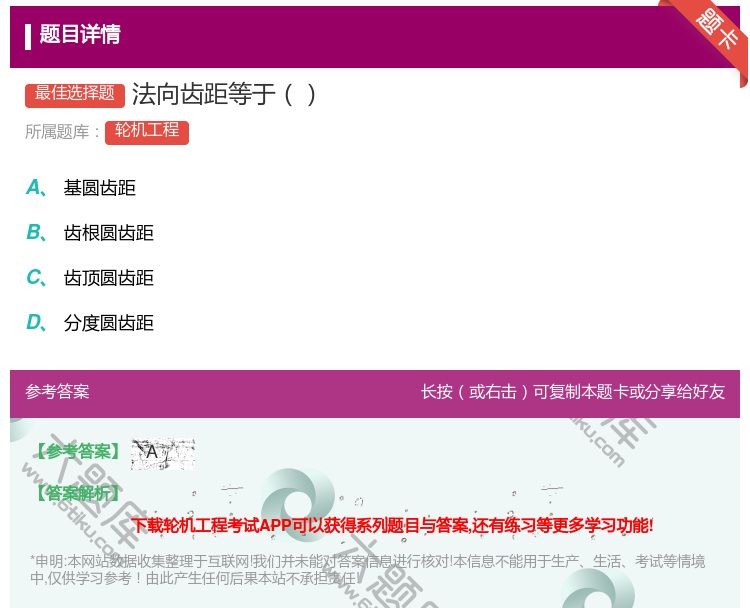
Task: Click the 题目详情 header title
Action: [x=80, y=34]
